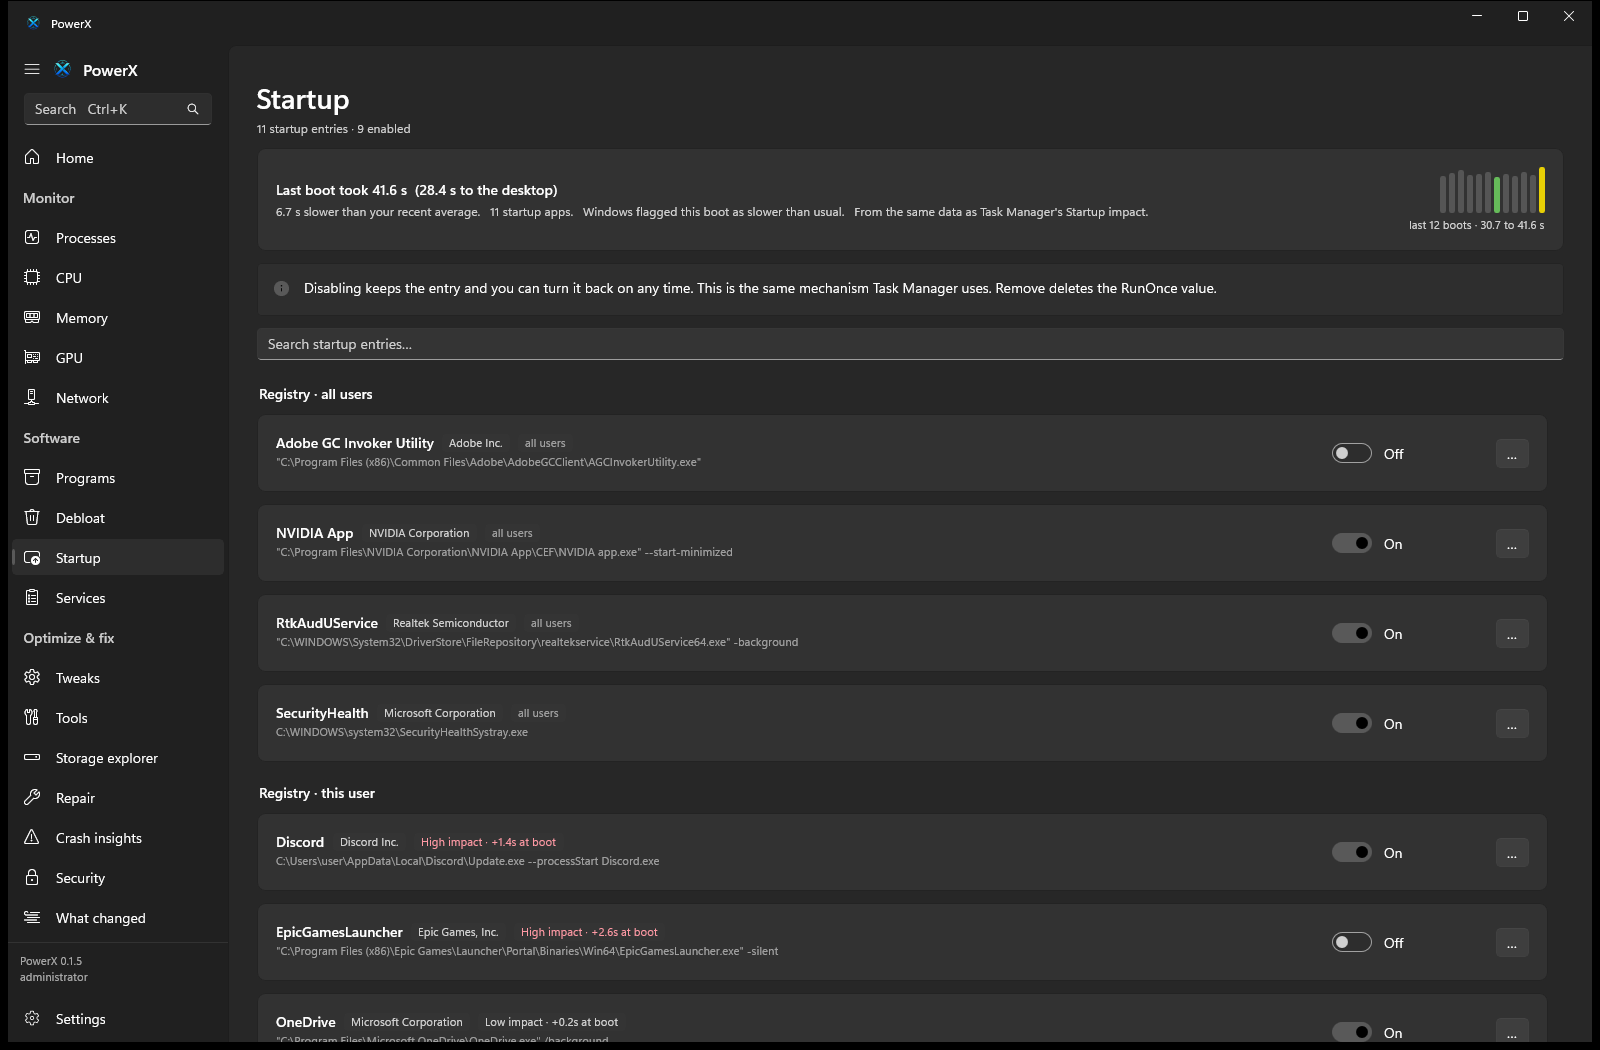Click the Registry · all users heading

[316, 394]
